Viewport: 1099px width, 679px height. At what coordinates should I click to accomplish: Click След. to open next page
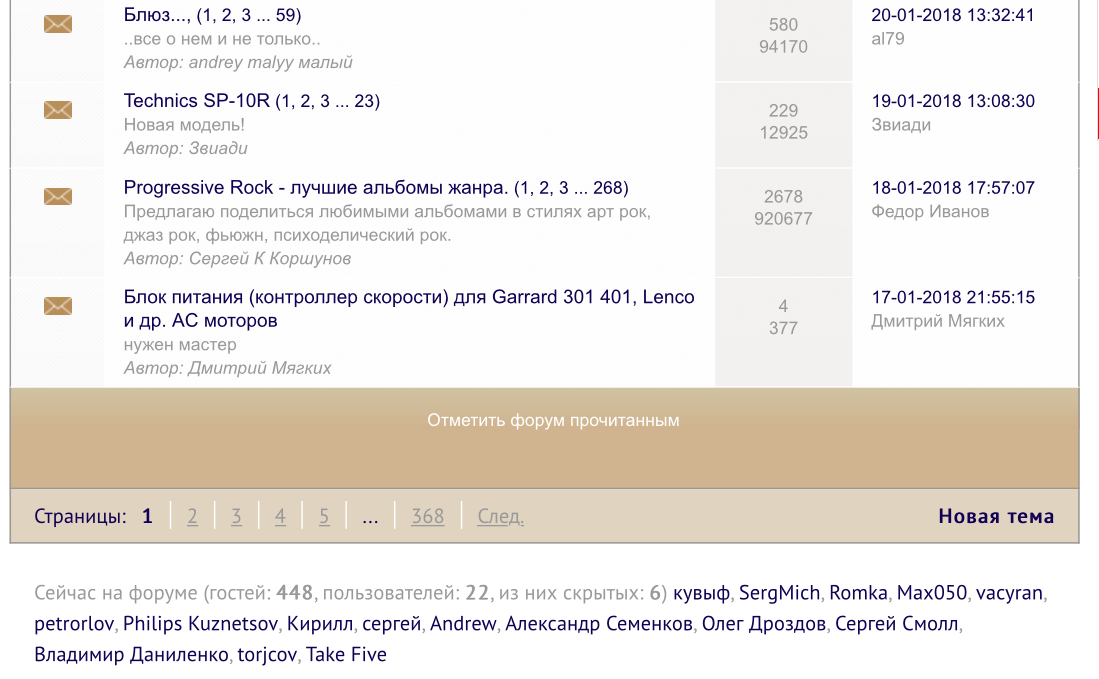[500, 517]
